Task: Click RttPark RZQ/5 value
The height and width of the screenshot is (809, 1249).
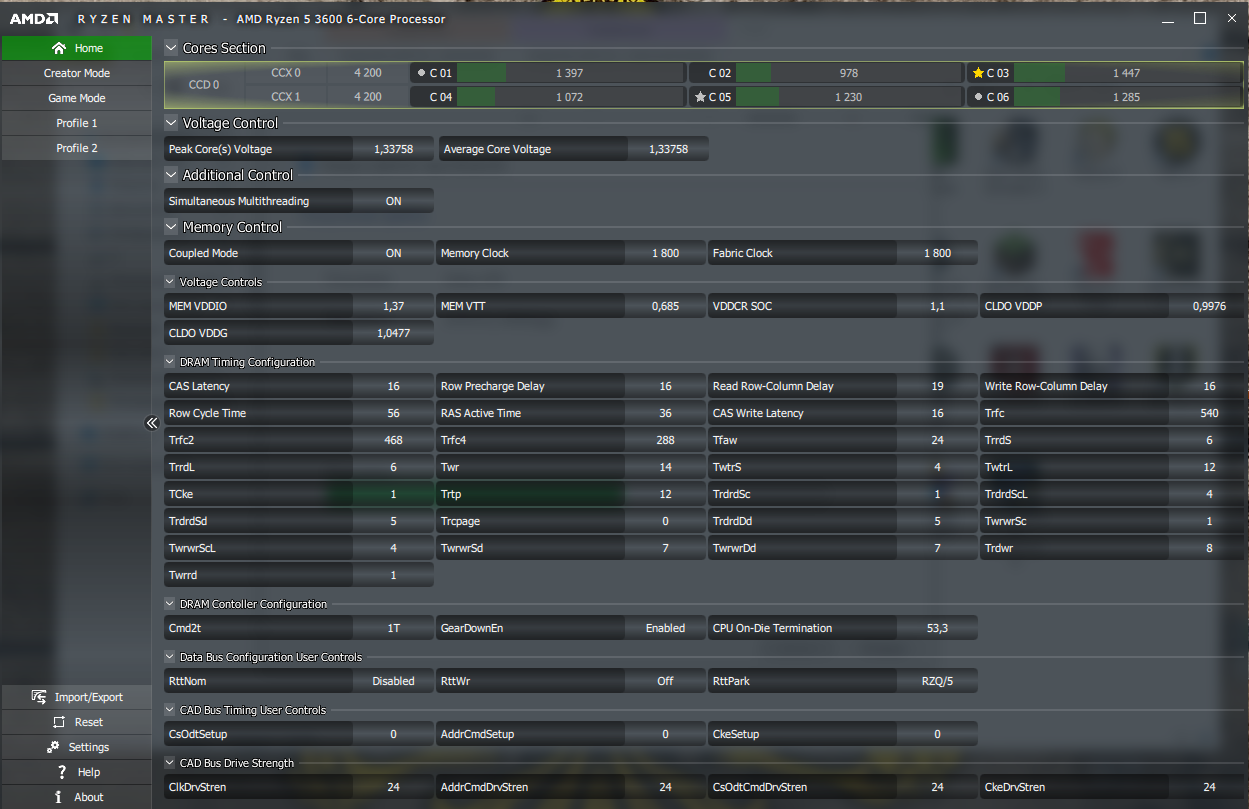Action: coord(937,681)
